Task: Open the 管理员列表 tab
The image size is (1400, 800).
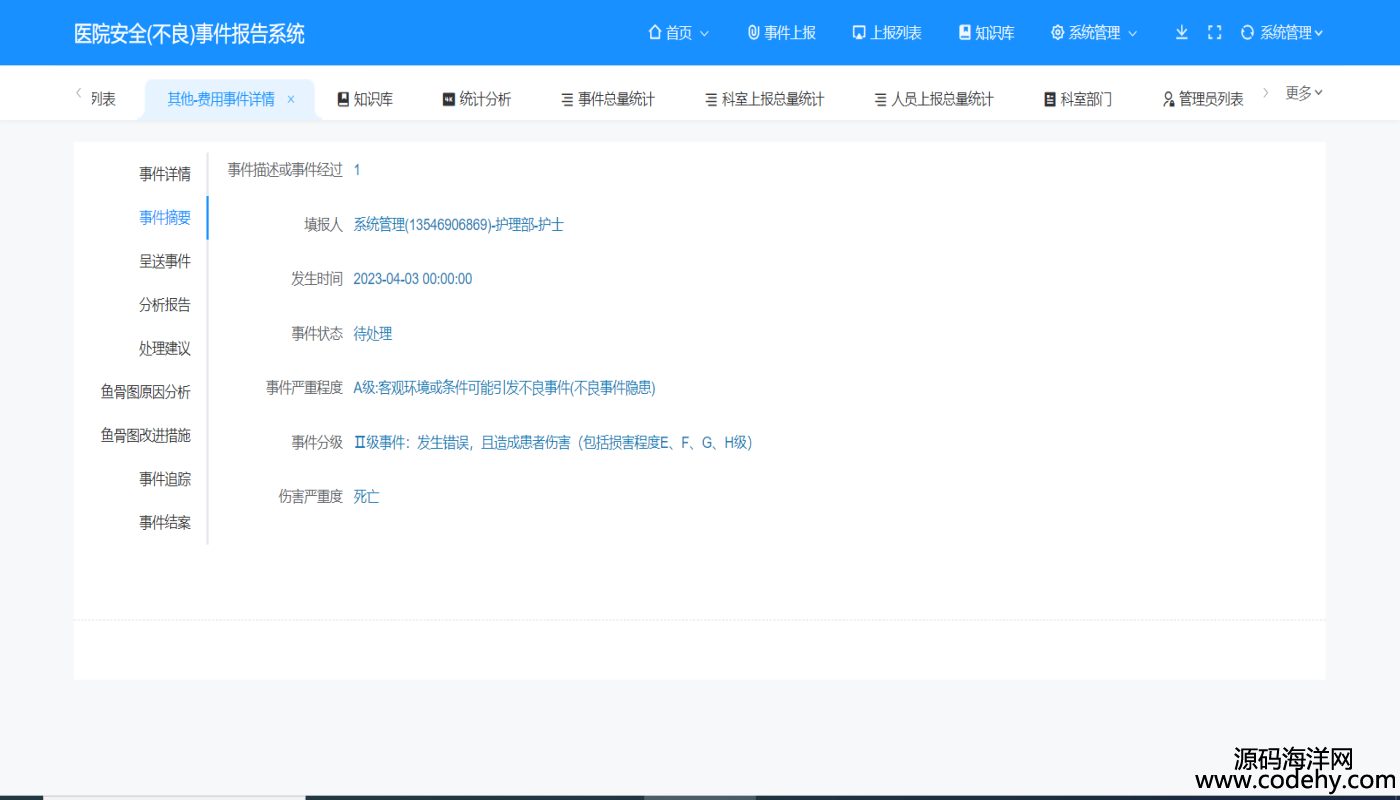Action: point(1203,99)
